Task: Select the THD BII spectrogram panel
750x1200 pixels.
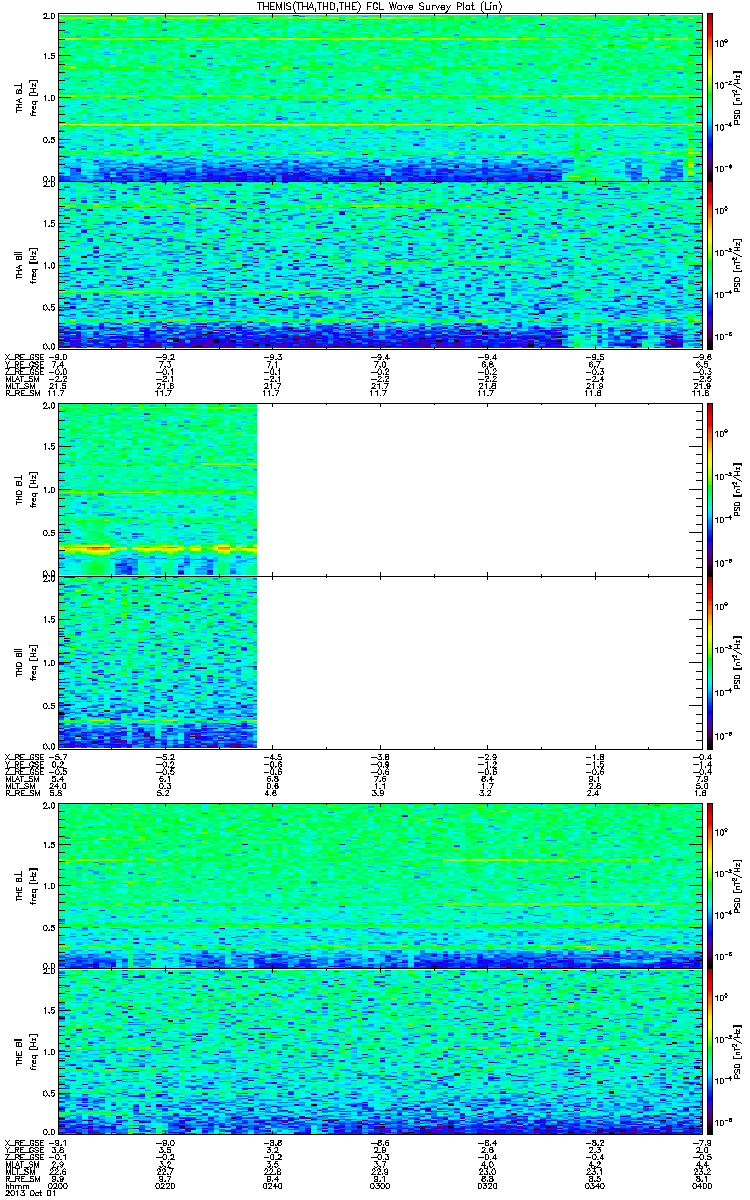Action: [378, 662]
